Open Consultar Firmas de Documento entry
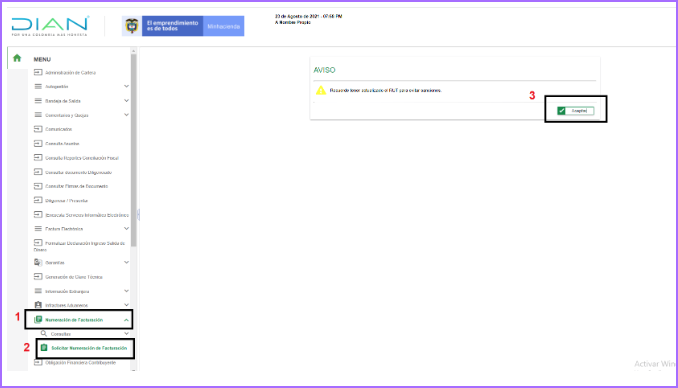678x388 pixels. tap(77, 186)
